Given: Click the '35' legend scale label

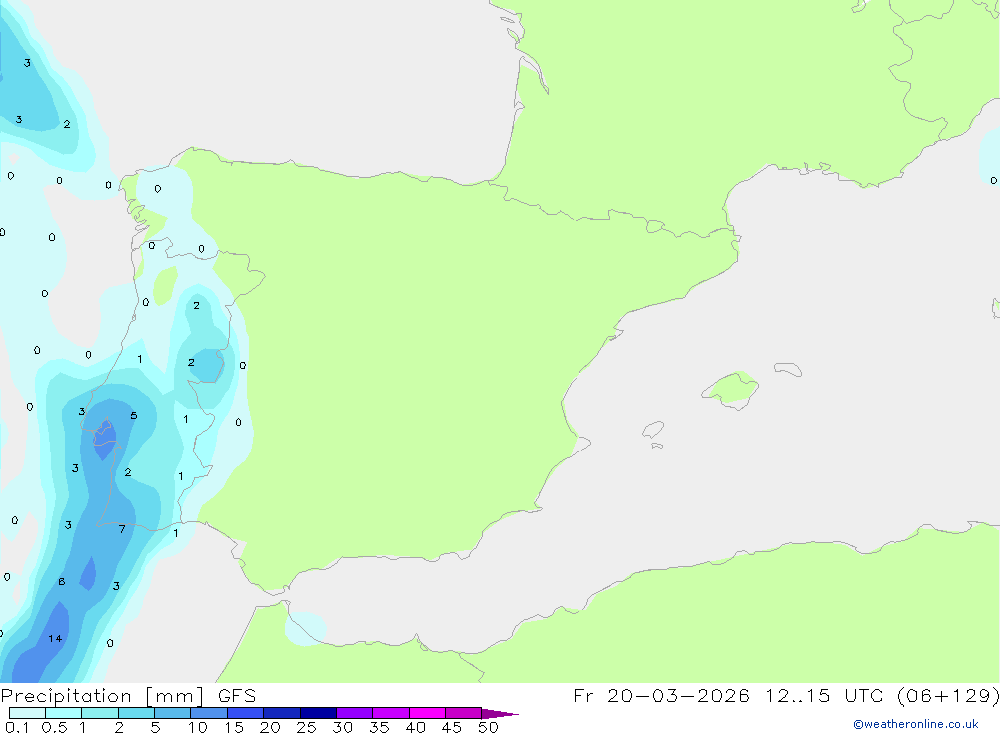Looking at the screenshot, I should (379, 727).
